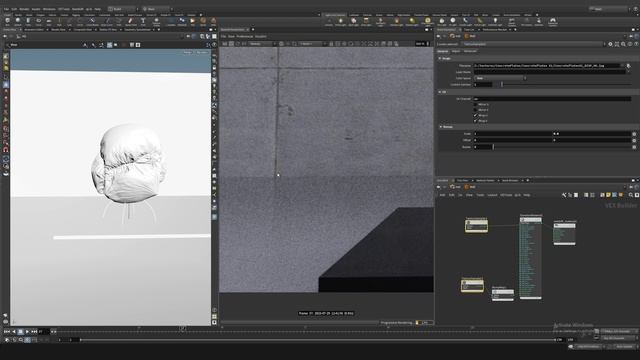Click the network view search icon
The image size is (640, 360).
click(x=631, y=195)
